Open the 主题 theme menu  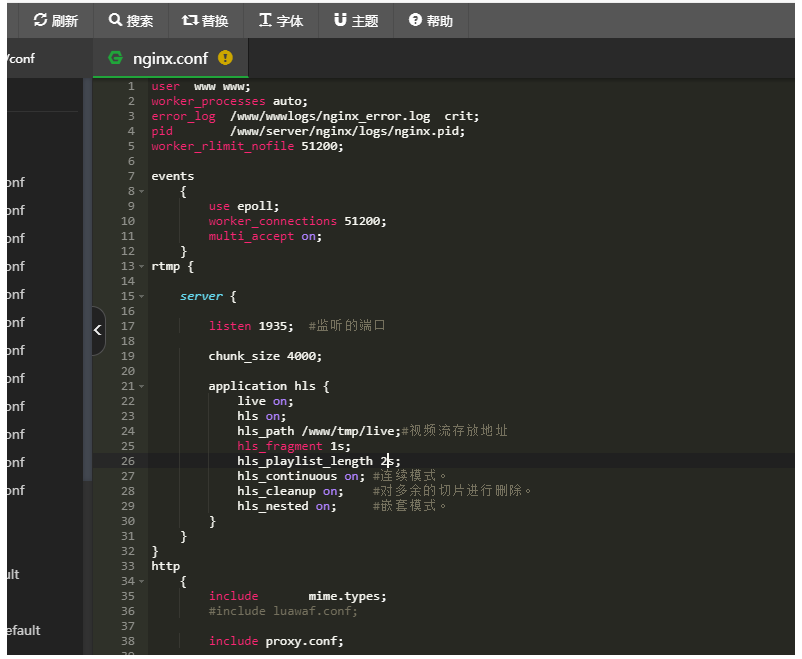[x=356, y=20]
